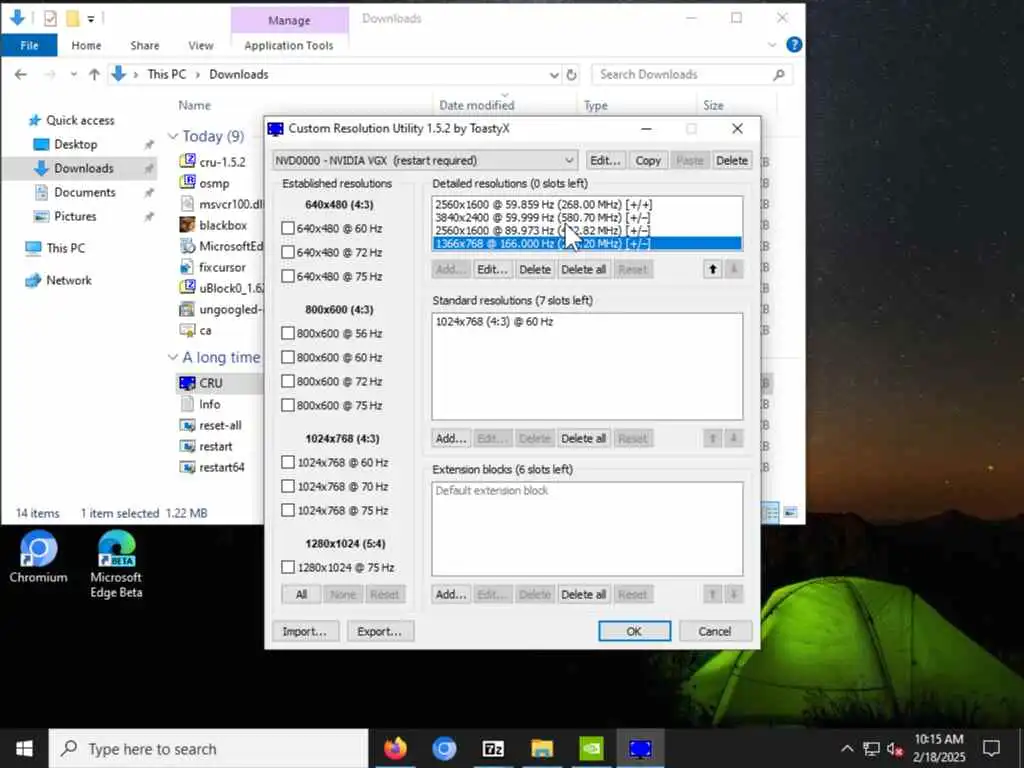Click the search magnifier in Search Downloads
The width and height of the screenshot is (1024, 768).
[778, 74]
